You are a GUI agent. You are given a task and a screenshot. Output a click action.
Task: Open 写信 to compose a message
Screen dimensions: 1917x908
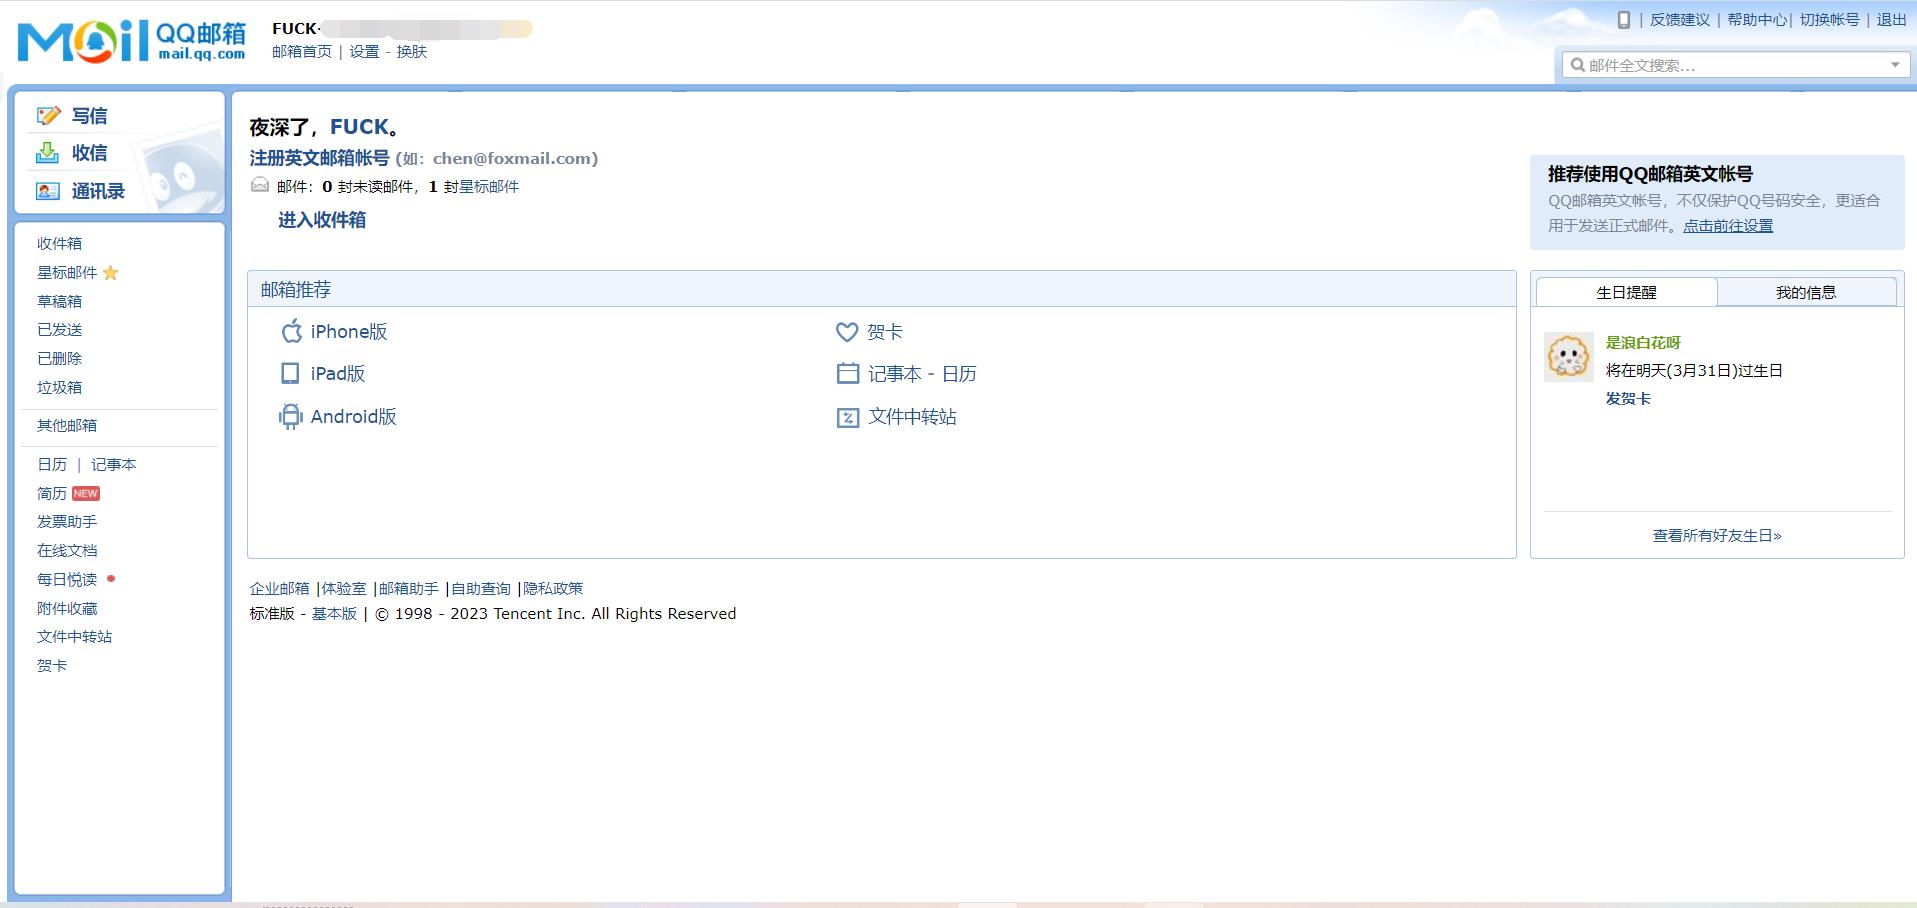[x=89, y=116]
